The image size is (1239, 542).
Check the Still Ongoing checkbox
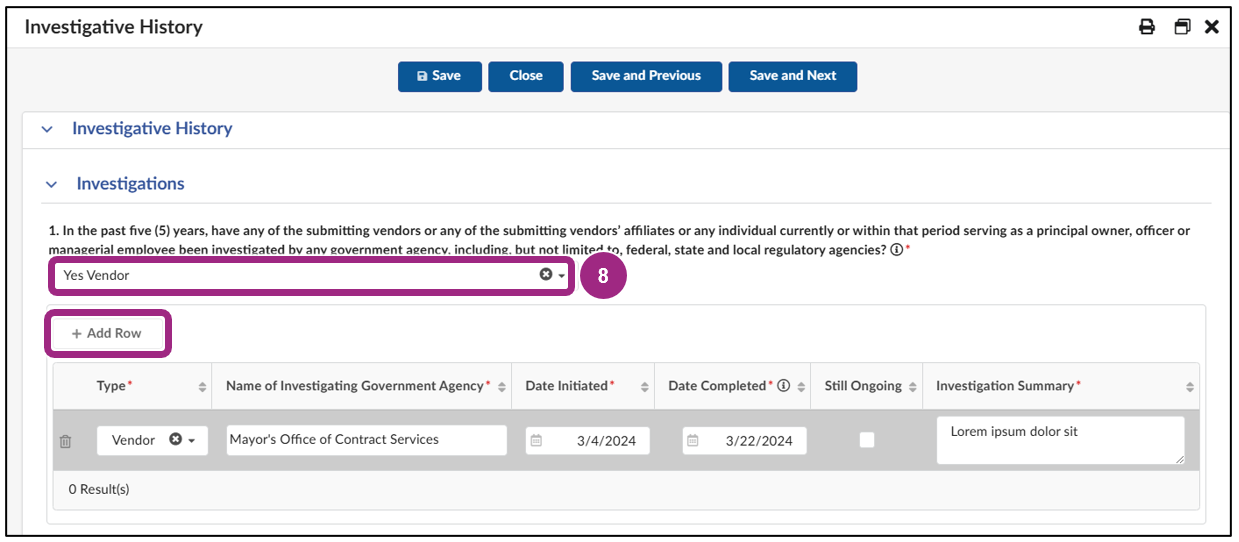pos(867,440)
